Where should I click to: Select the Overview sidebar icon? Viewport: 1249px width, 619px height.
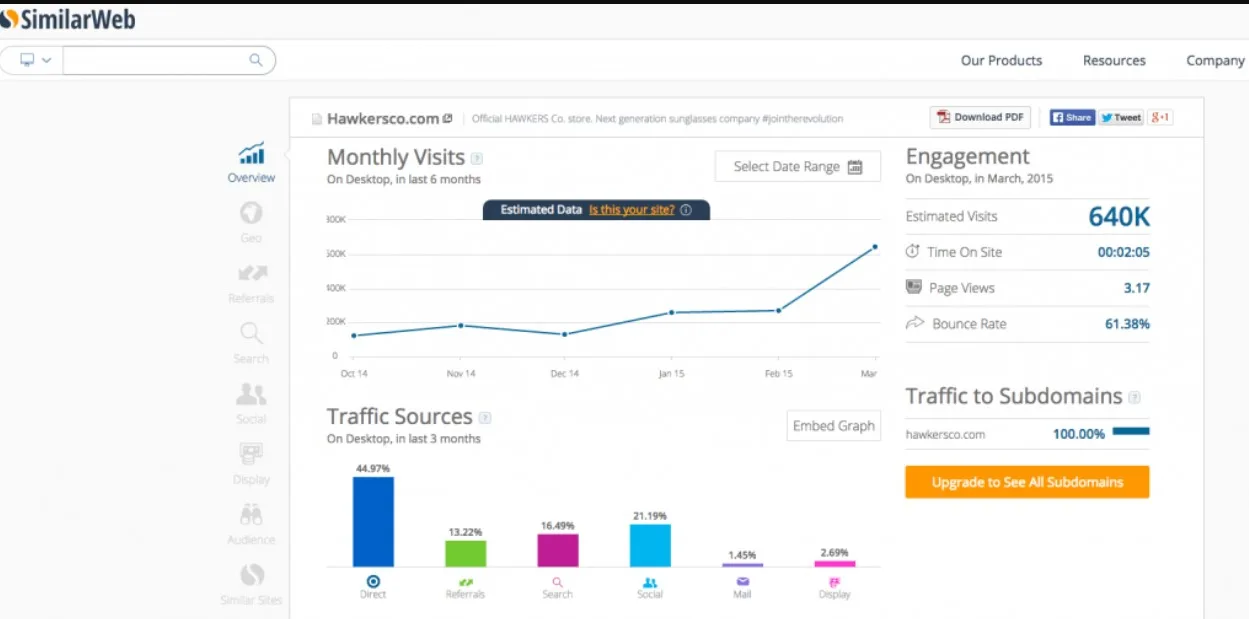(x=251, y=153)
